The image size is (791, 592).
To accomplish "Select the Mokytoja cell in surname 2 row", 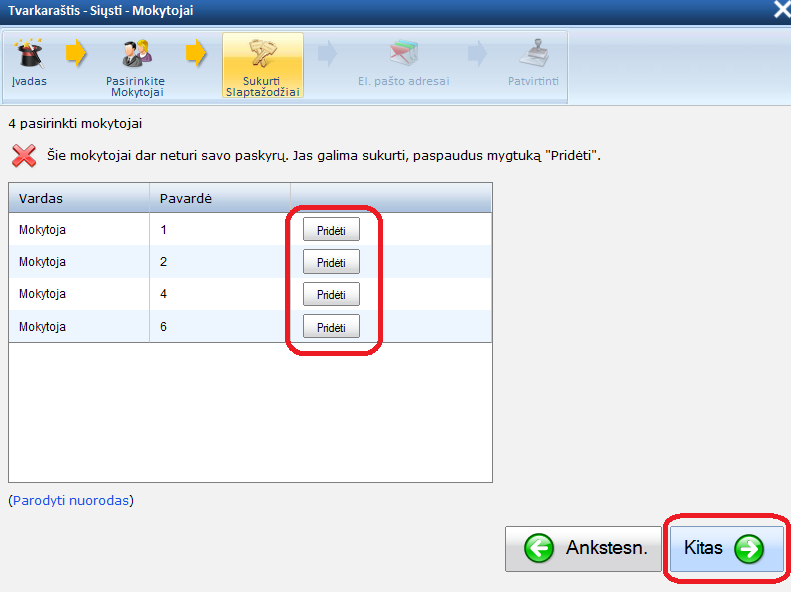I will point(79,262).
